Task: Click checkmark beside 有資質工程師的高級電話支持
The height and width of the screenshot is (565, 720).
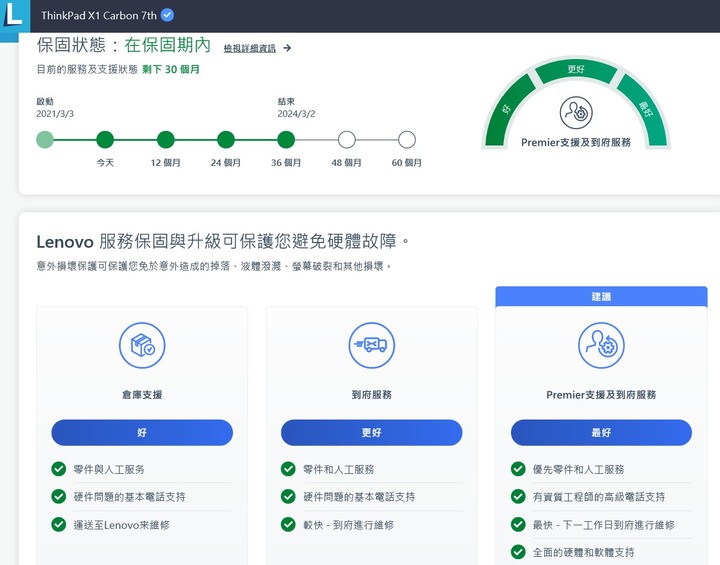Action: tap(518, 497)
